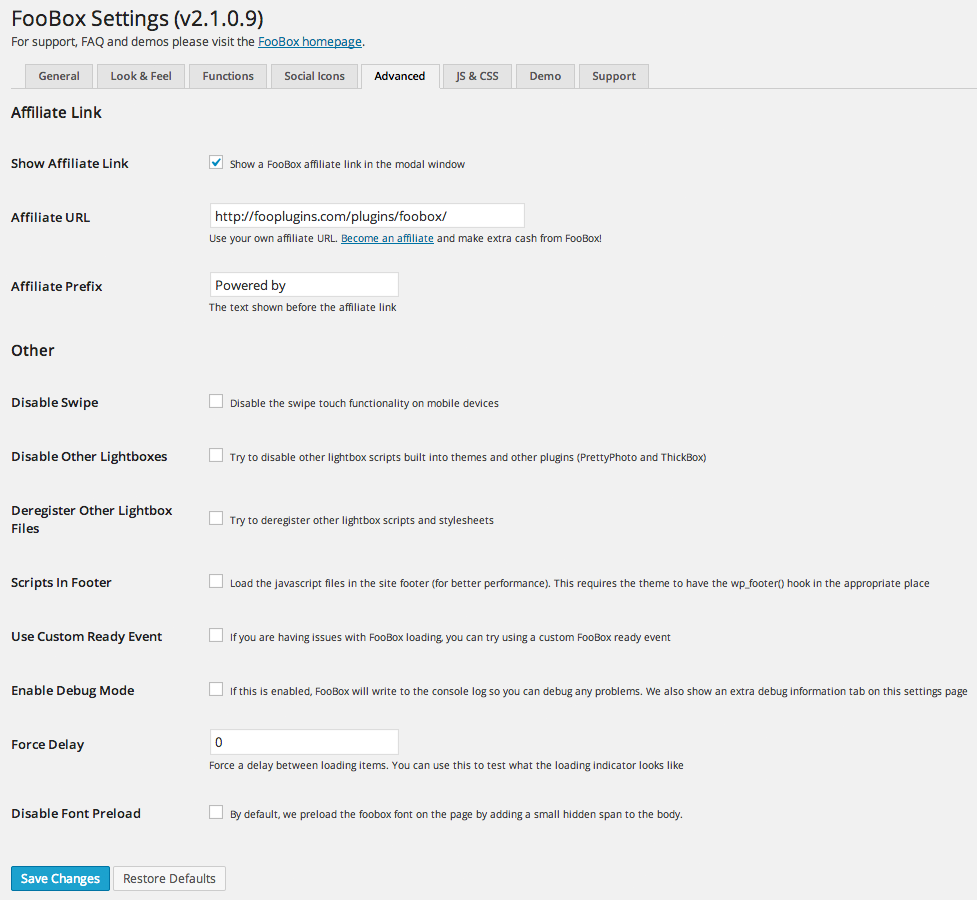Open the Functions tab
977x900 pixels.
228,76
